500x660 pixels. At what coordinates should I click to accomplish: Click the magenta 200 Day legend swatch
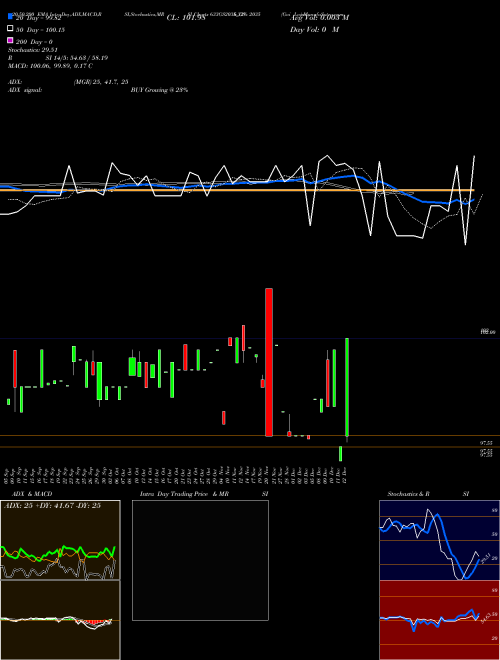pos(10,41)
